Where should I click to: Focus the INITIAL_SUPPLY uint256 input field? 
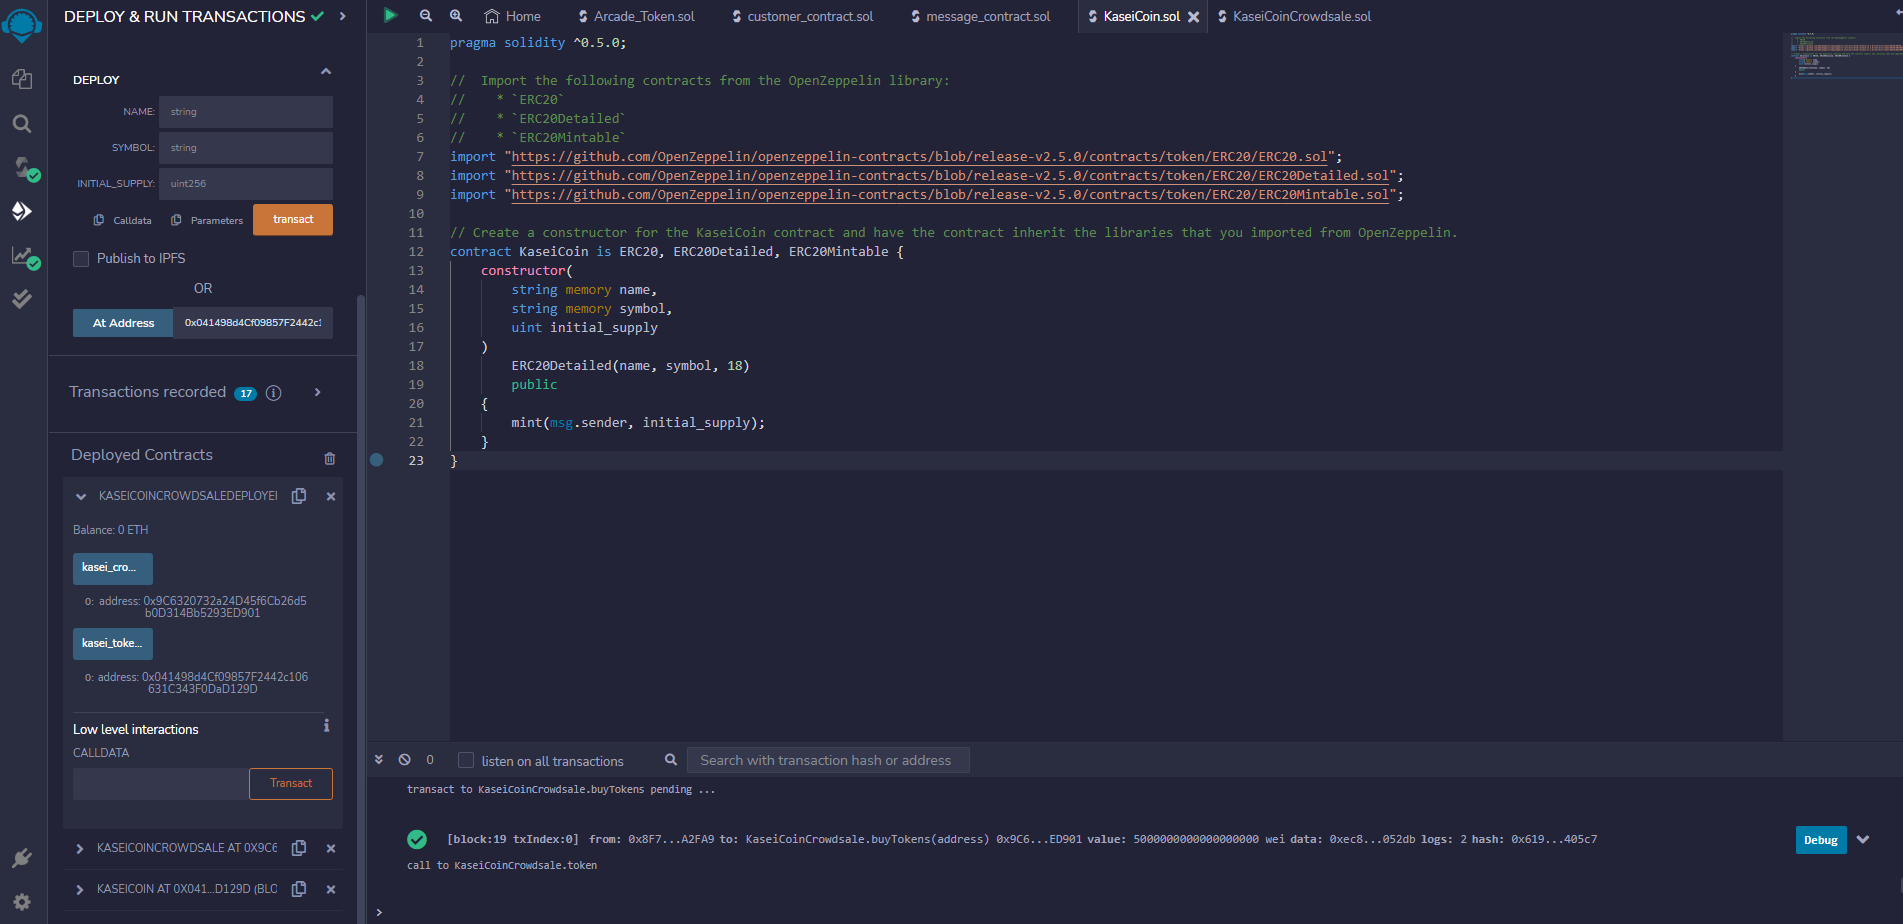(246, 184)
